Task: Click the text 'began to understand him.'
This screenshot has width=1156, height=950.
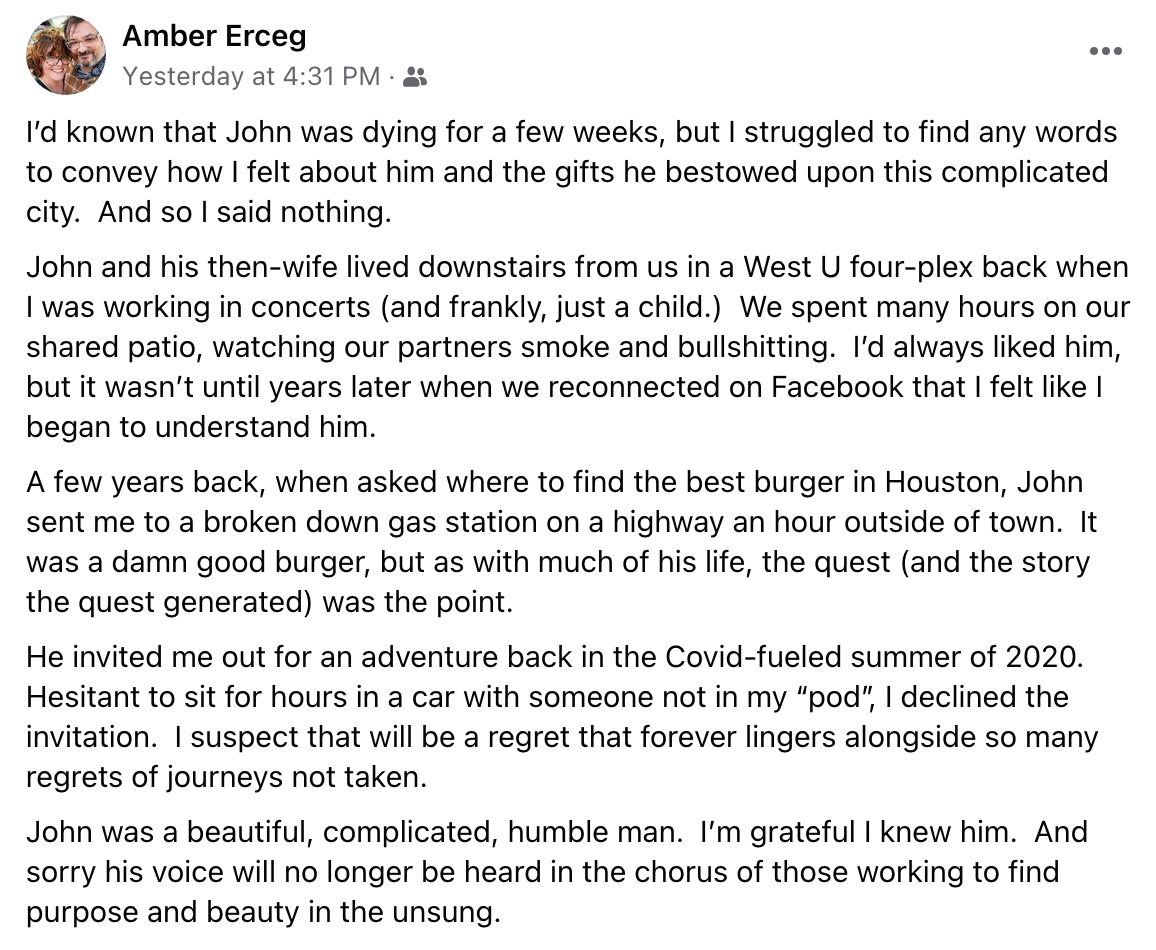Action: 201,427
